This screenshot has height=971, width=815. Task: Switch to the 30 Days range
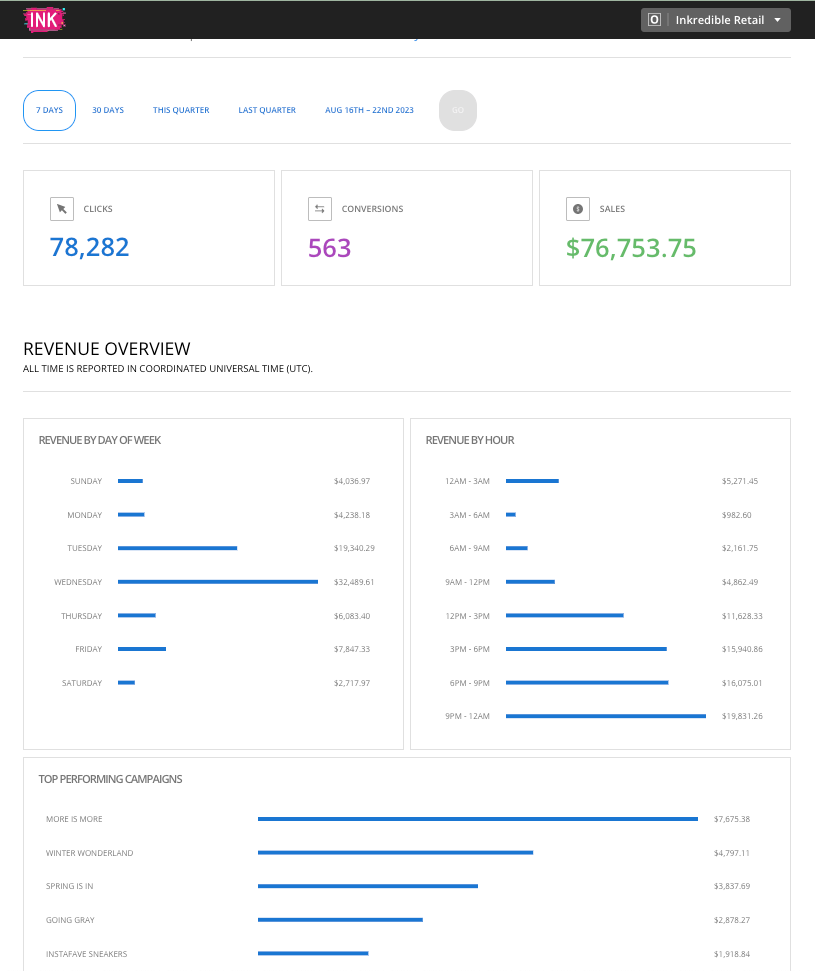tap(108, 110)
